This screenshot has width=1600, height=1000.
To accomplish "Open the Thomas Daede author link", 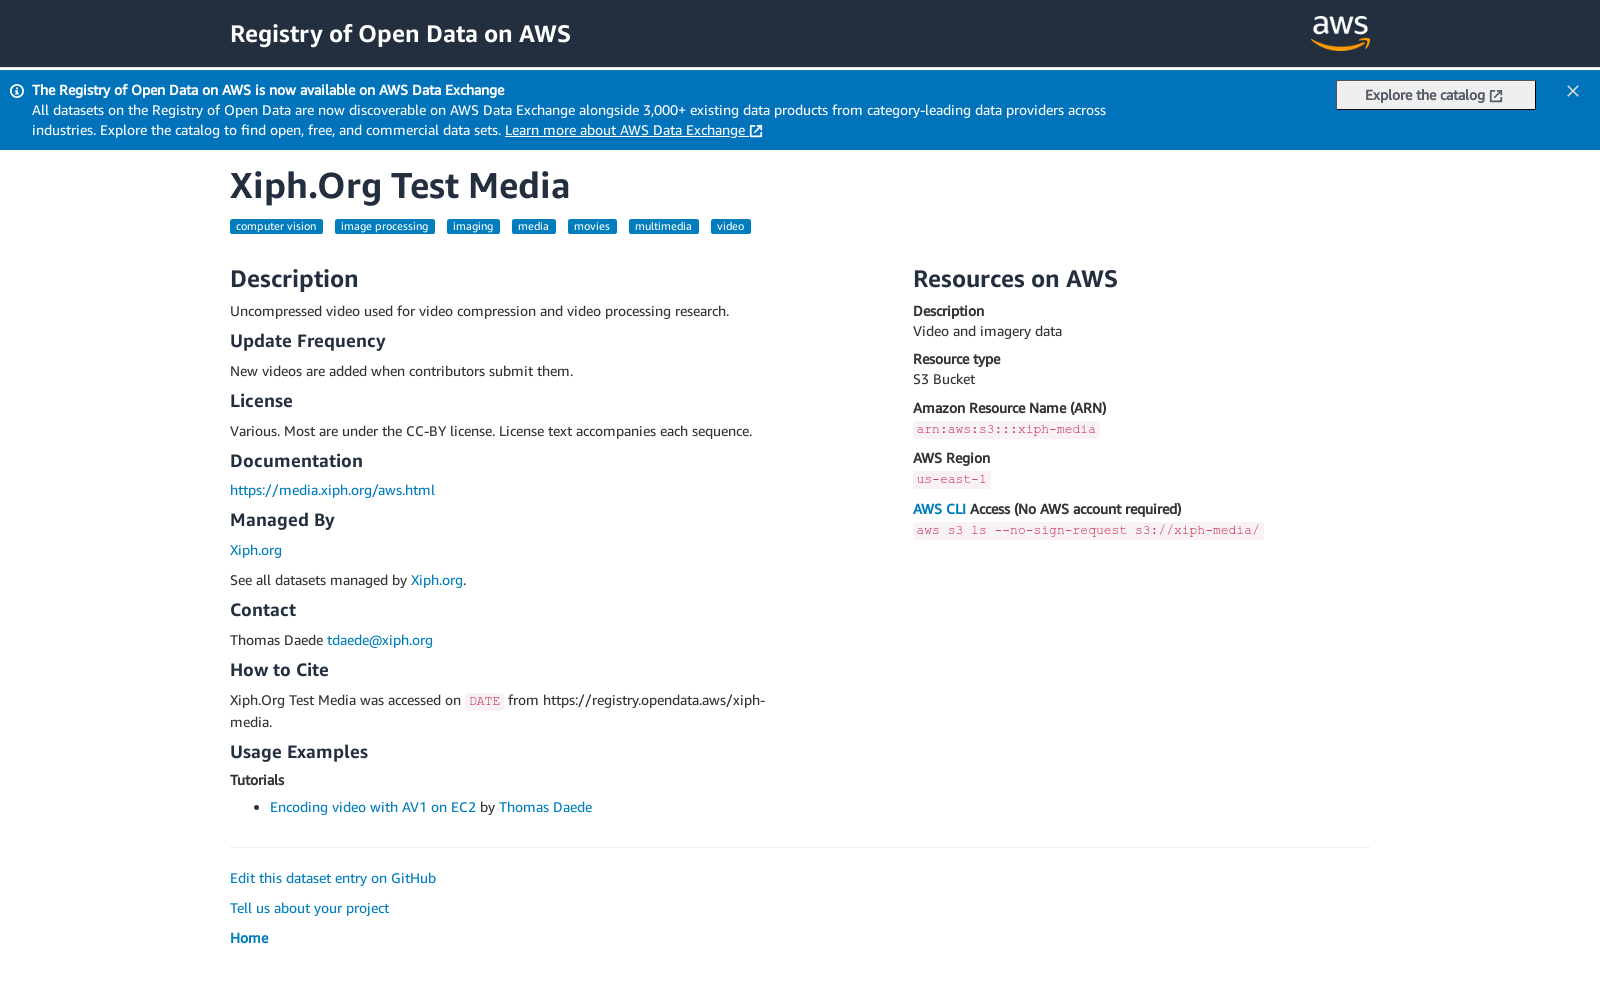I will [x=545, y=807].
